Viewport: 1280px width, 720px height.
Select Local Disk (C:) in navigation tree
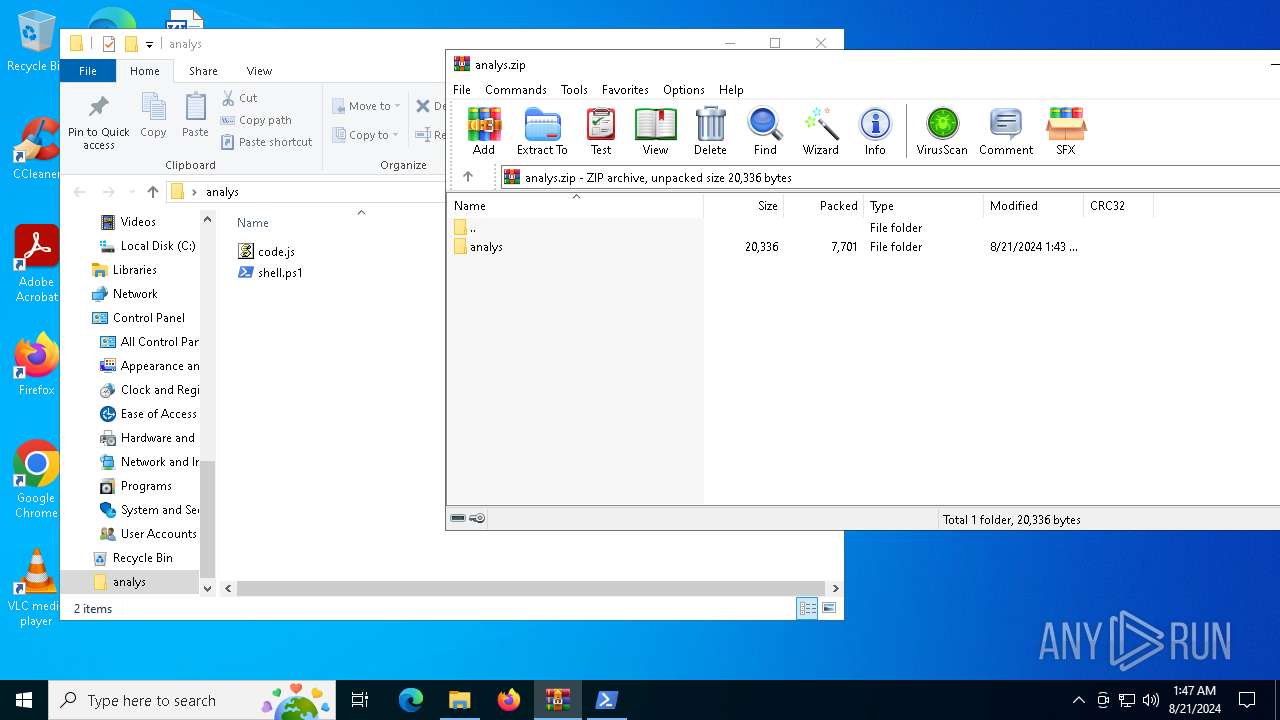tap(158, 246)
